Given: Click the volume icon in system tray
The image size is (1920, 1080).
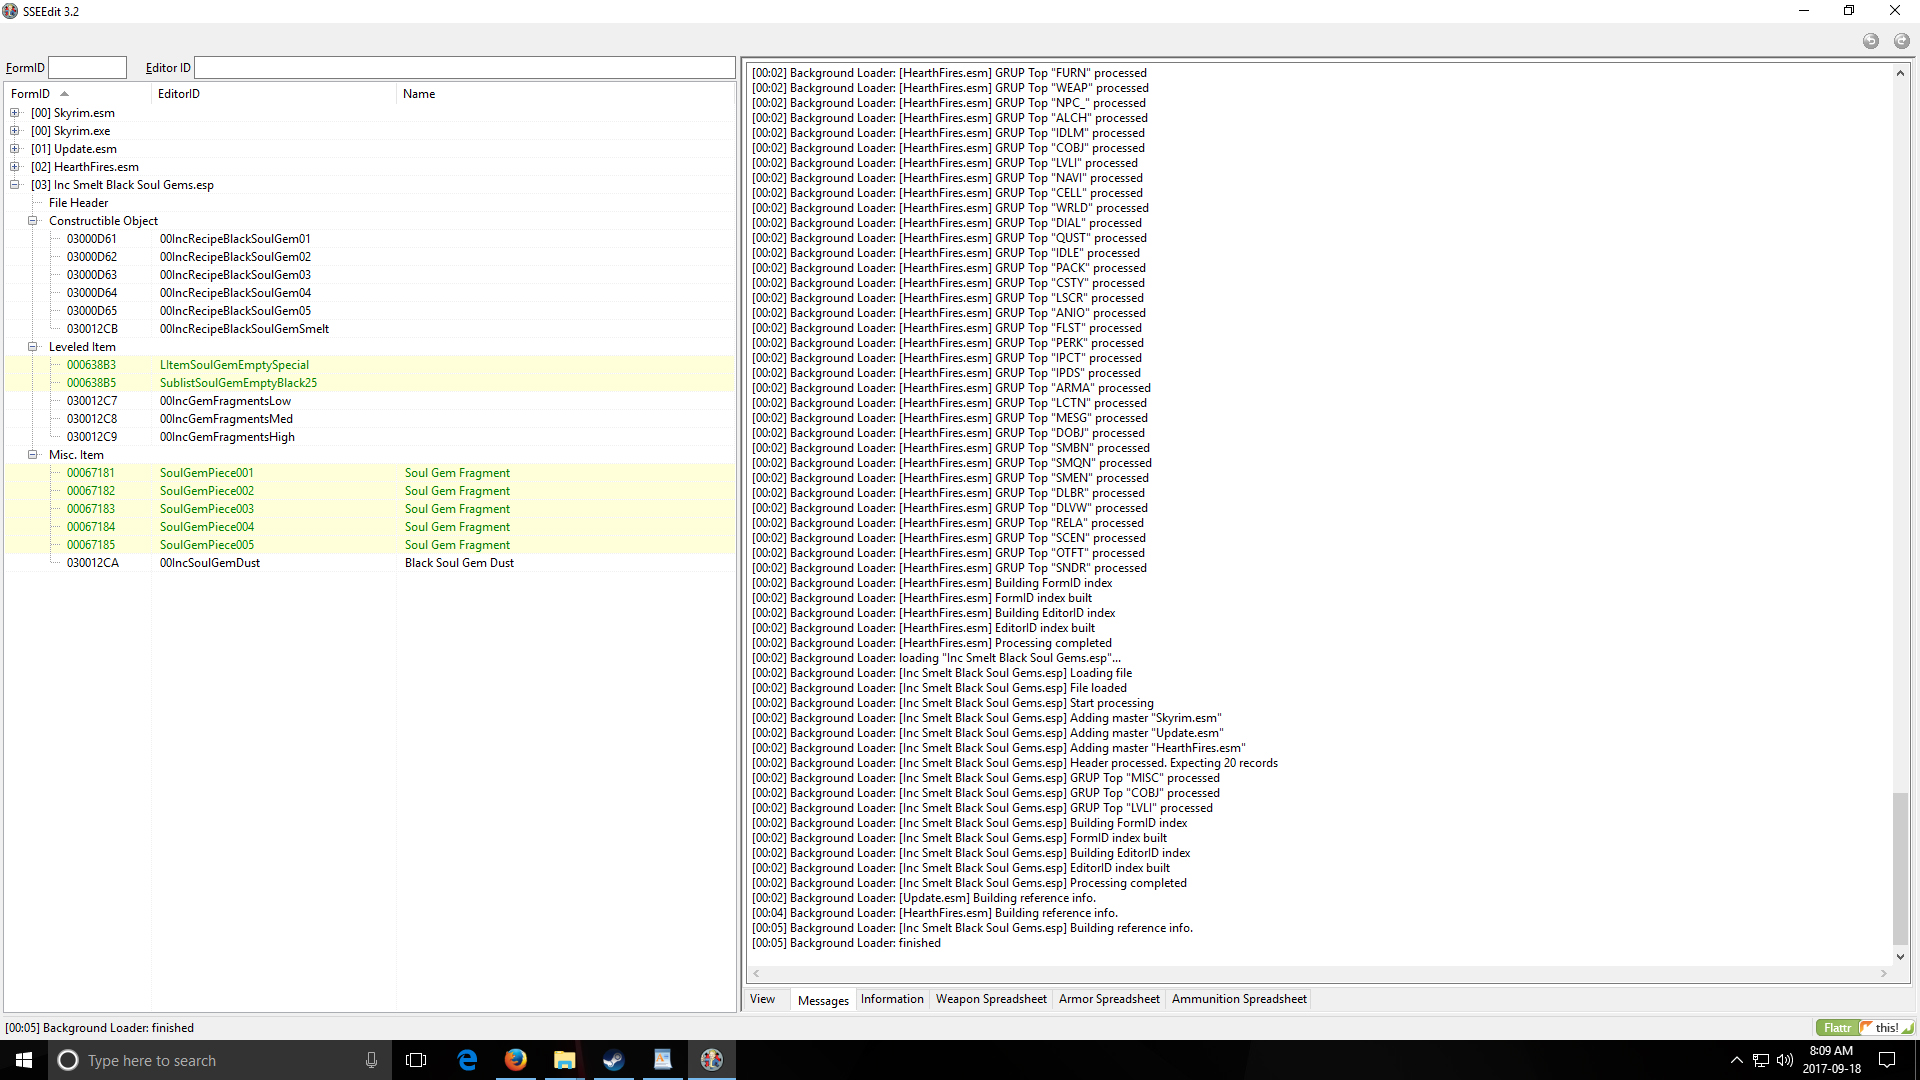Looking at the screenshot, I should [x=1785, y=1060].
